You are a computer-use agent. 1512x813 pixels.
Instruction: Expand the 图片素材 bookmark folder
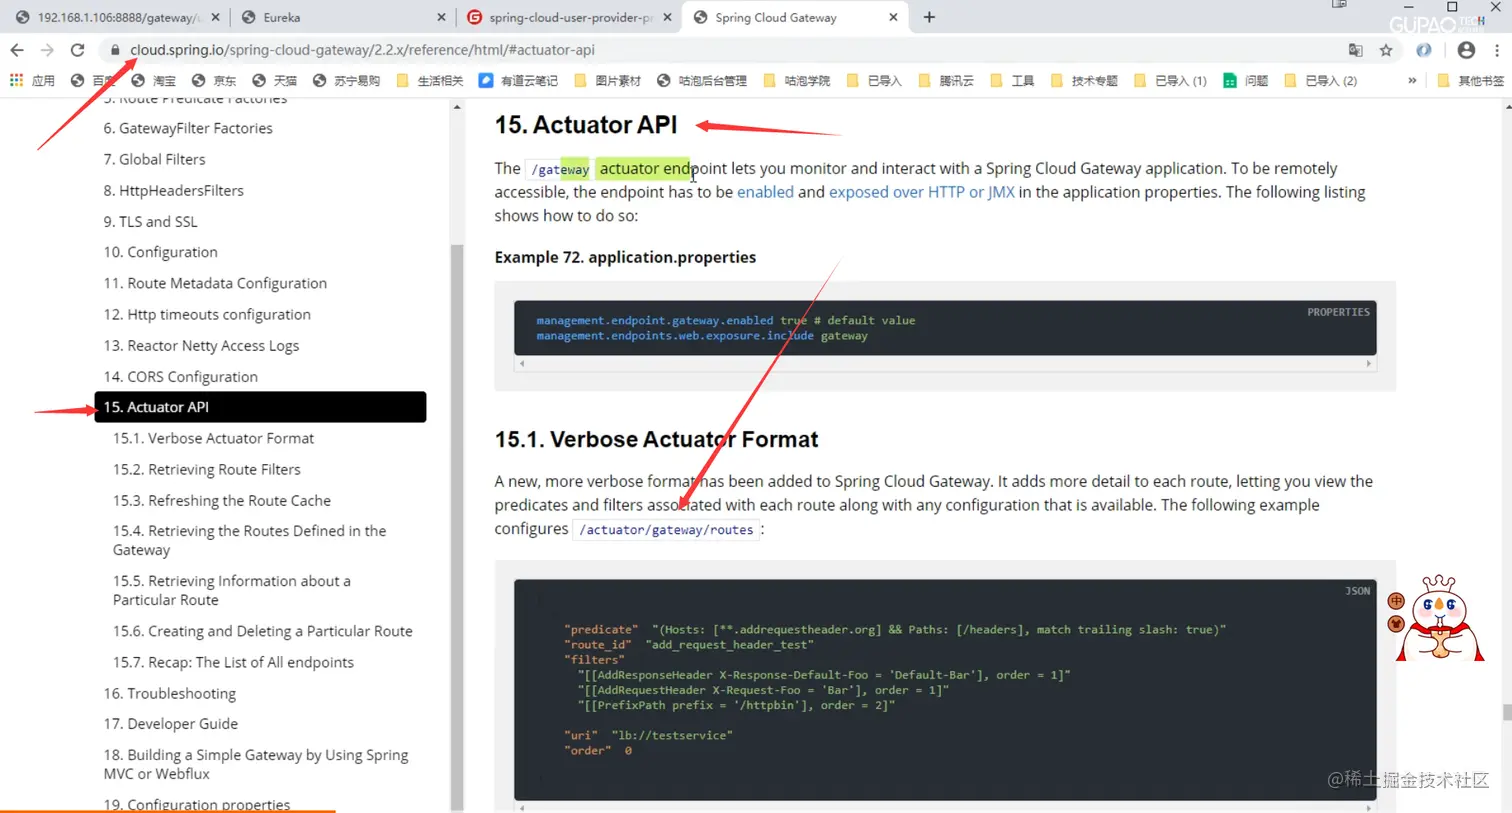[607, 81]
